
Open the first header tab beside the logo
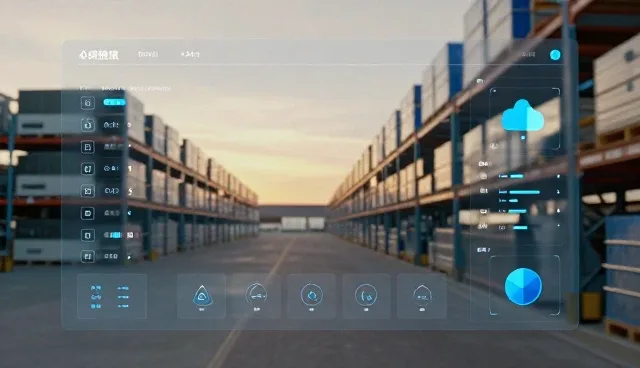point(148,54)
